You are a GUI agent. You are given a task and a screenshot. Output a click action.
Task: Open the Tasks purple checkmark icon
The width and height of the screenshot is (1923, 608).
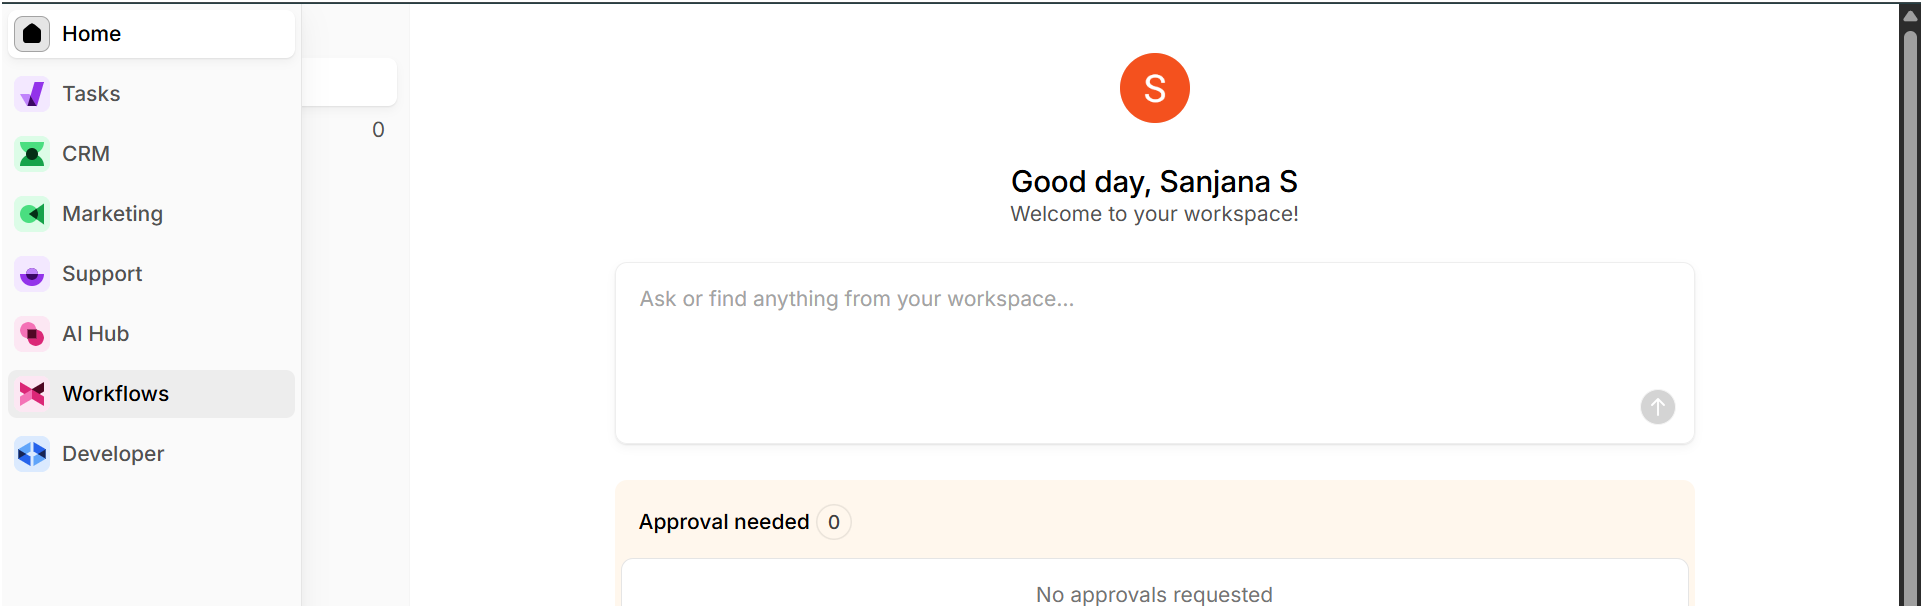click(32, 94)
